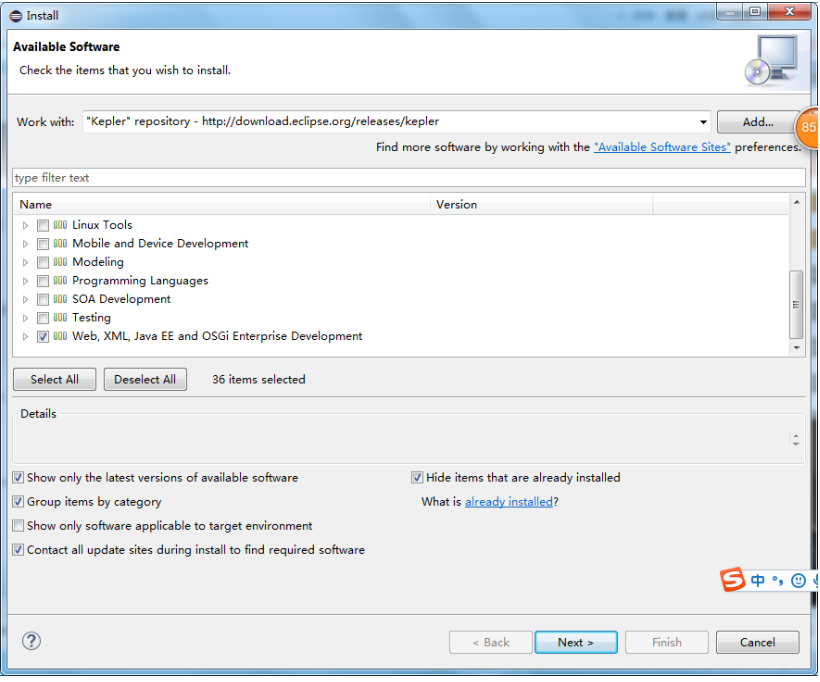The height and width of the screenshot is (682, 820).
Task: Select the Mobile and Device Development label
Action: 160,244
